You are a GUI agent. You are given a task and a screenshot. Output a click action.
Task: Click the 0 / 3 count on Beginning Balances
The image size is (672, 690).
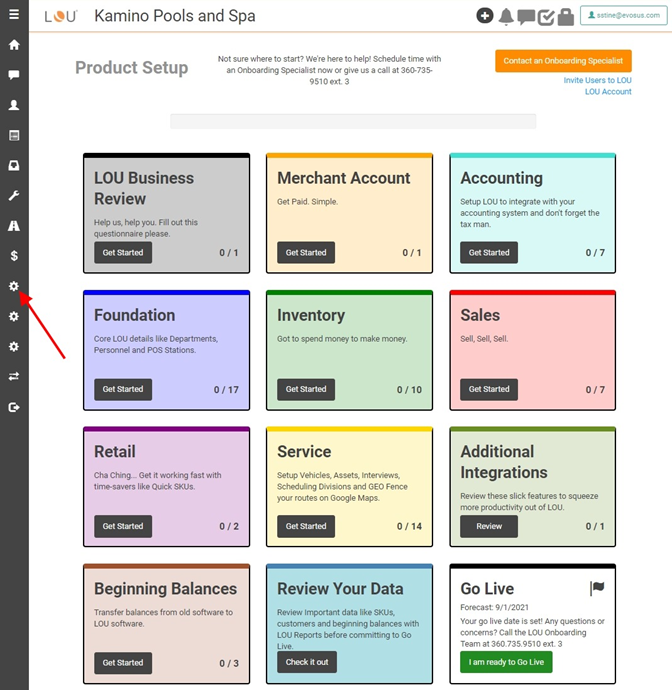coord(229,663)
